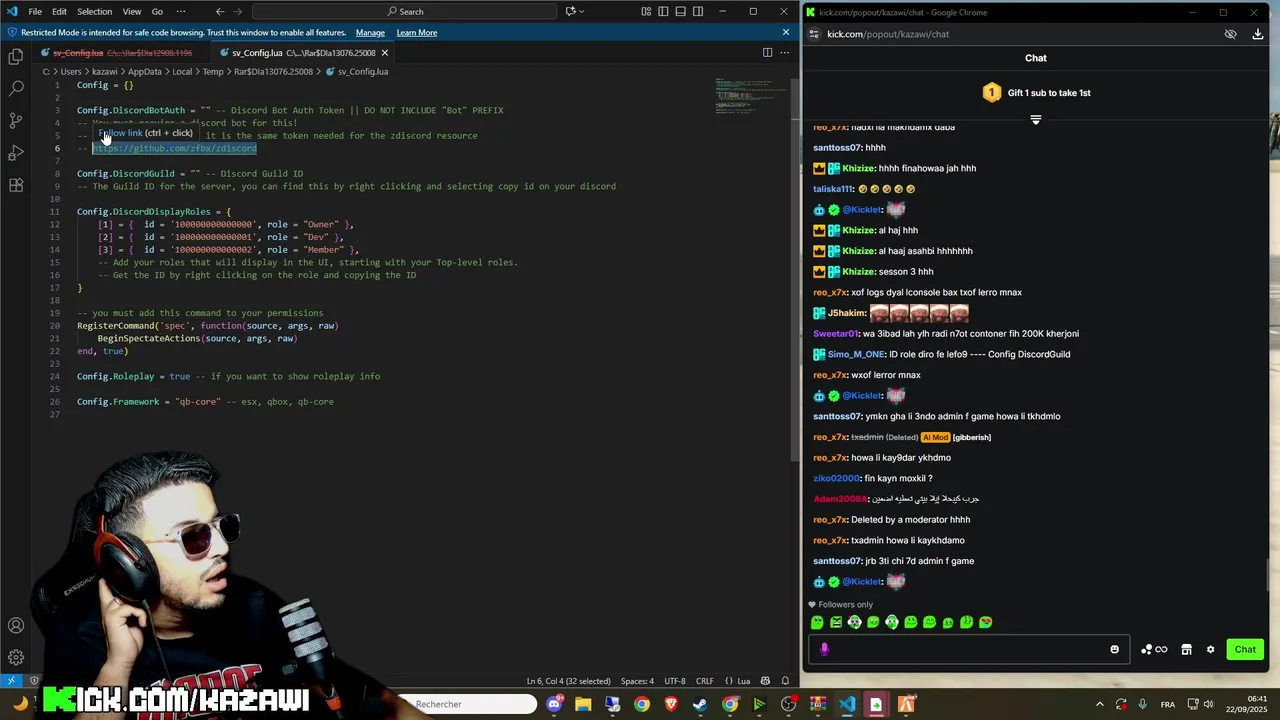
Task: View site information icon in Chrome popout
Action: 814,34
